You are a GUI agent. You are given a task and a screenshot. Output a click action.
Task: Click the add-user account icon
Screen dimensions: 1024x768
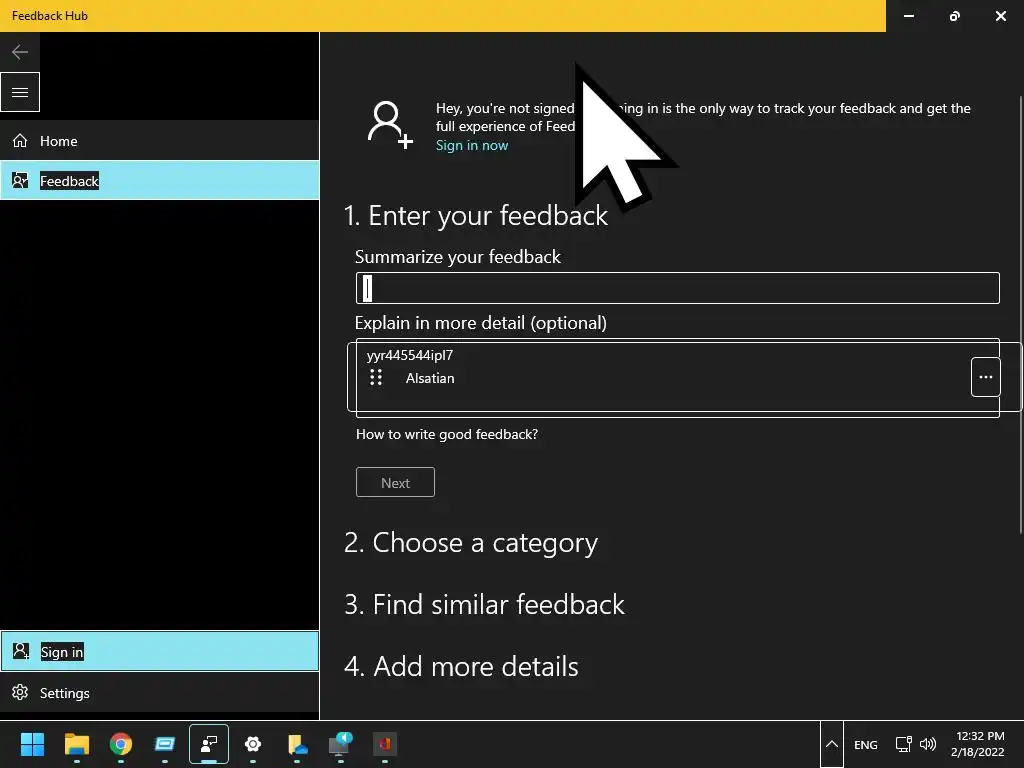click(389, 124)
